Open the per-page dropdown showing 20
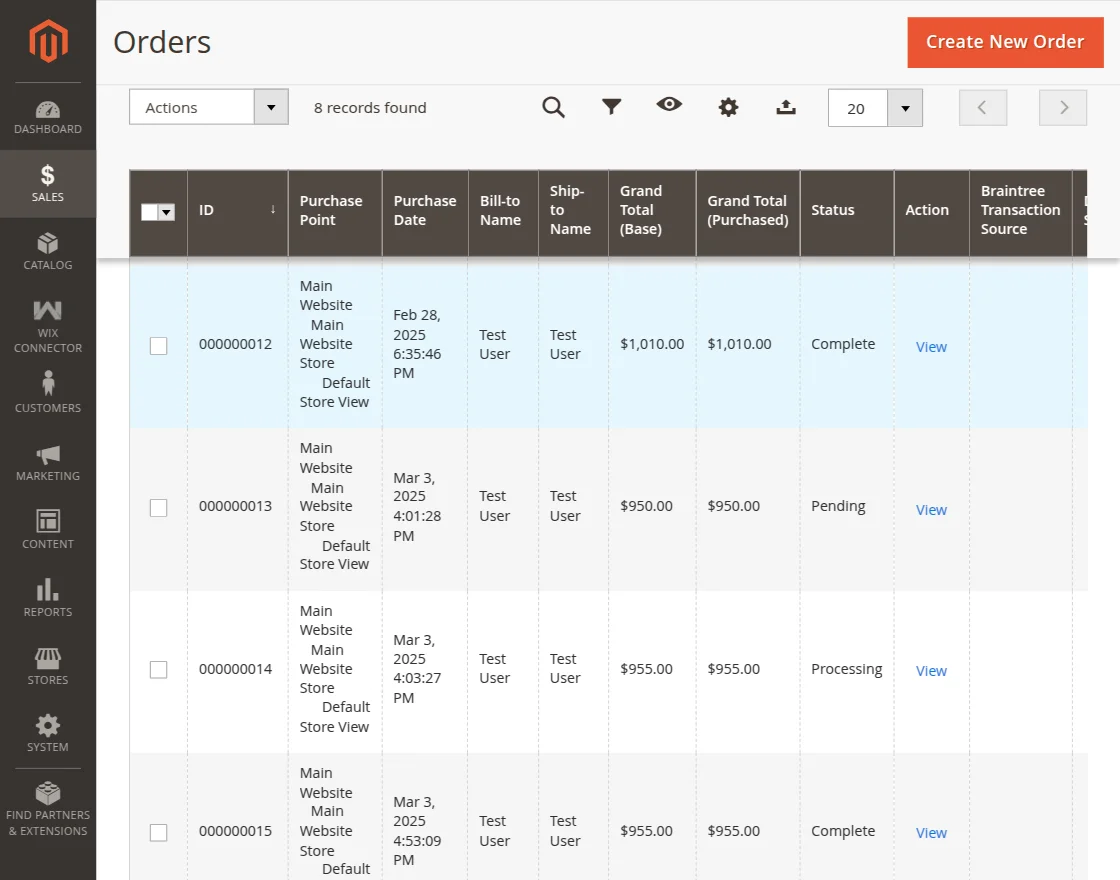Image resolution: width=1120 pixels, height=880 pixels. [875, 107]
